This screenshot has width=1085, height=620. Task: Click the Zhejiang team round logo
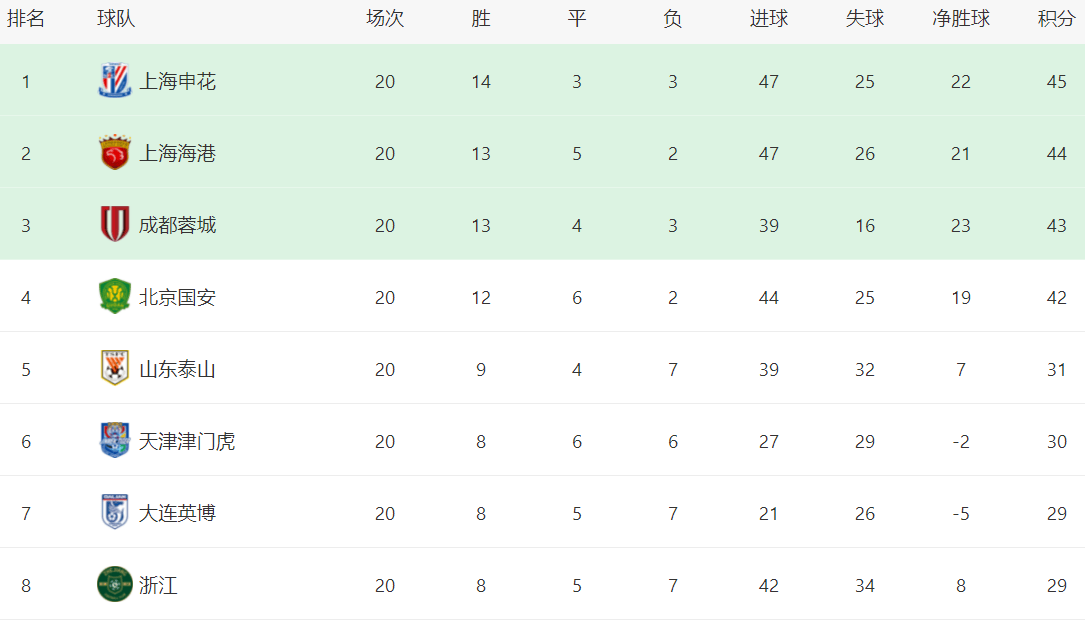[x=115, y=585]
